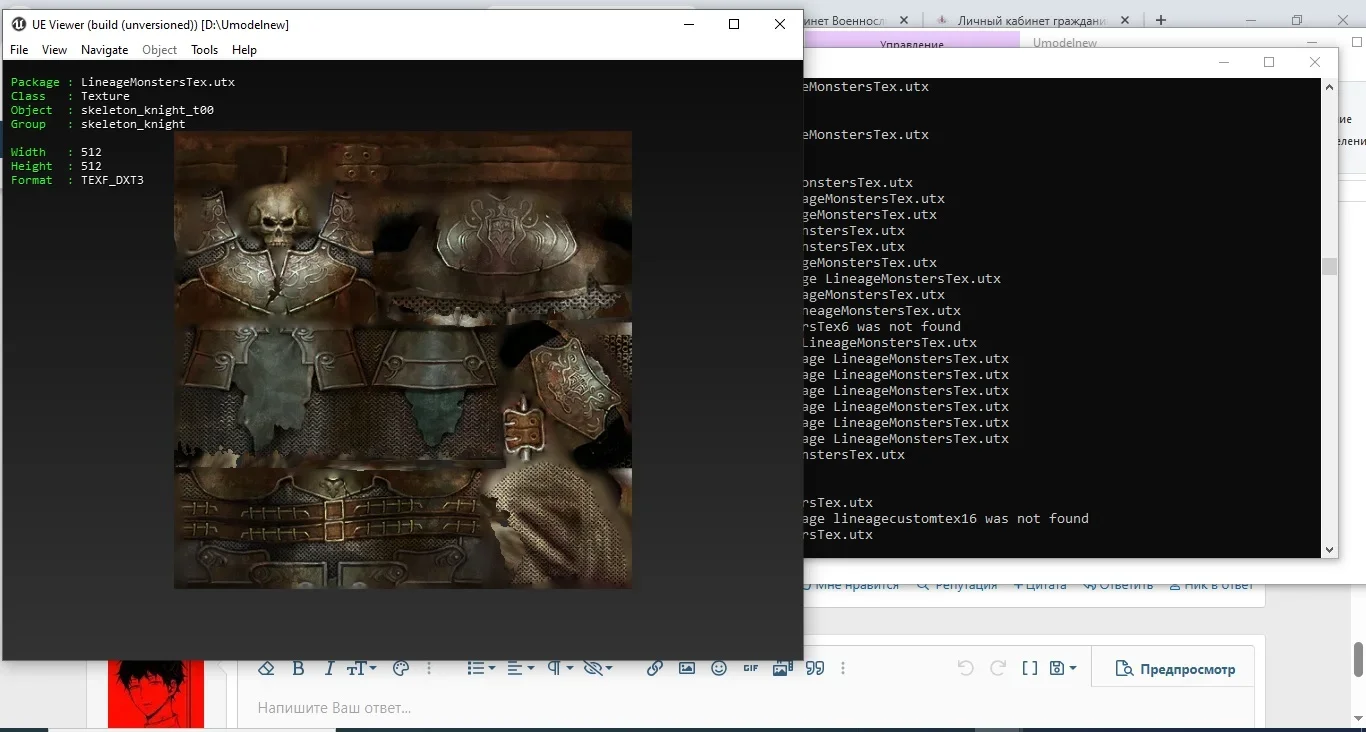Insert a quote block with the quotes icon
Viewport: 1366px width, 732px height.
pyautogui.click(x=815, y=668)
